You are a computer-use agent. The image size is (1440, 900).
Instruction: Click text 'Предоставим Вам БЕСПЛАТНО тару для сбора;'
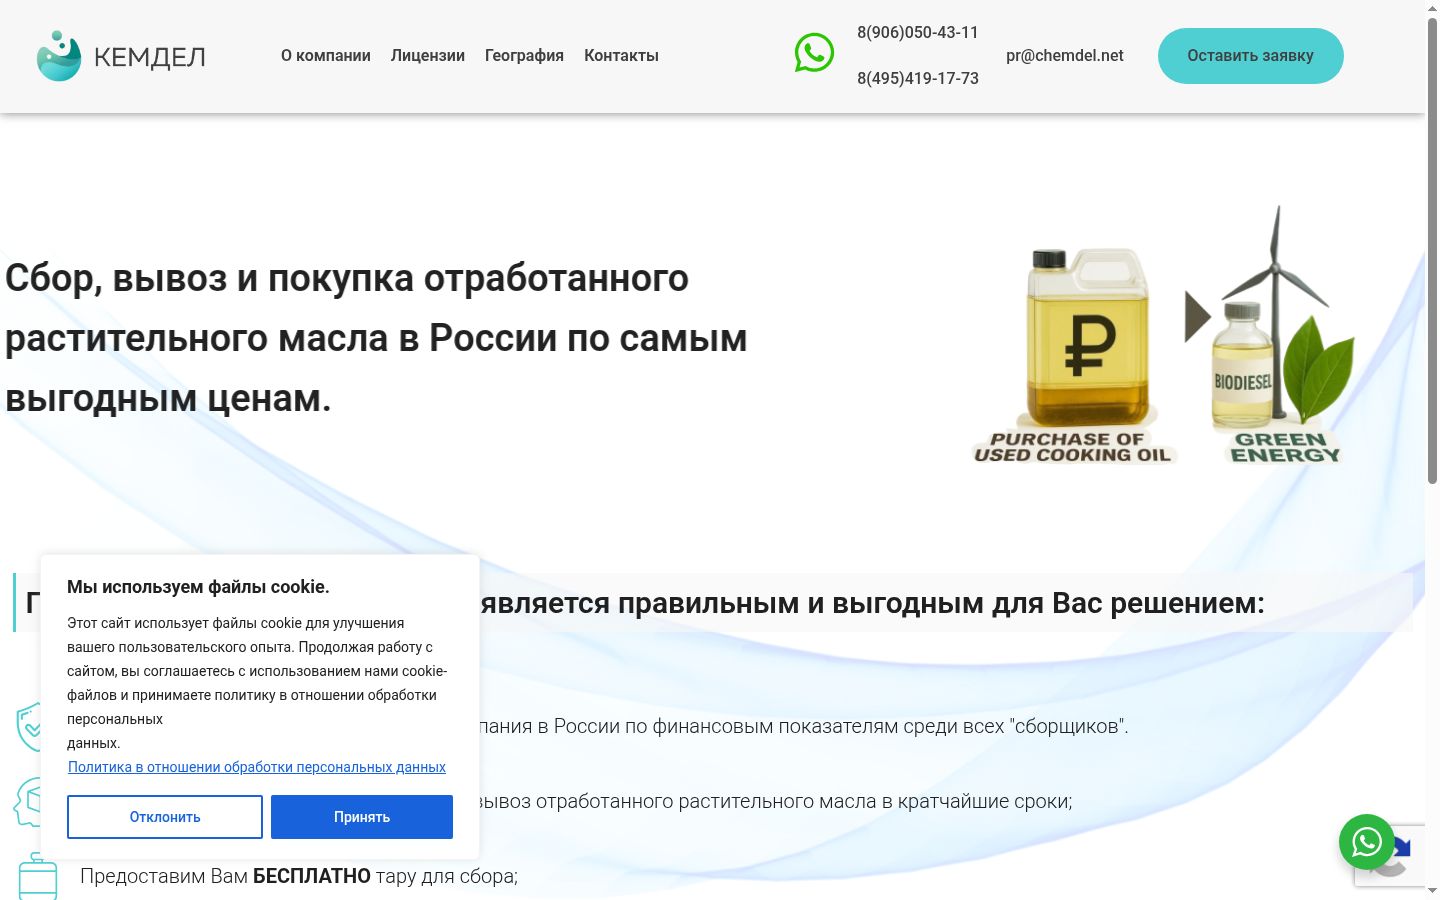point(299,876)
